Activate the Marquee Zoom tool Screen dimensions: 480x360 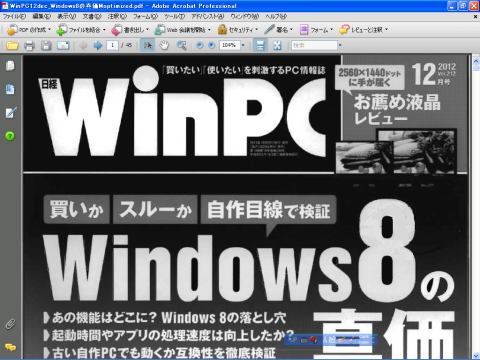click(x=182, y=45)
